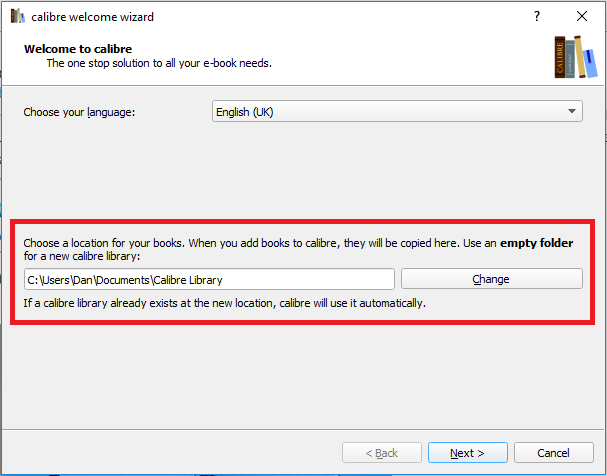Click the calibre bookshelf logo in header
Viewport: 607px width, 476px height.
coord(576,57)
